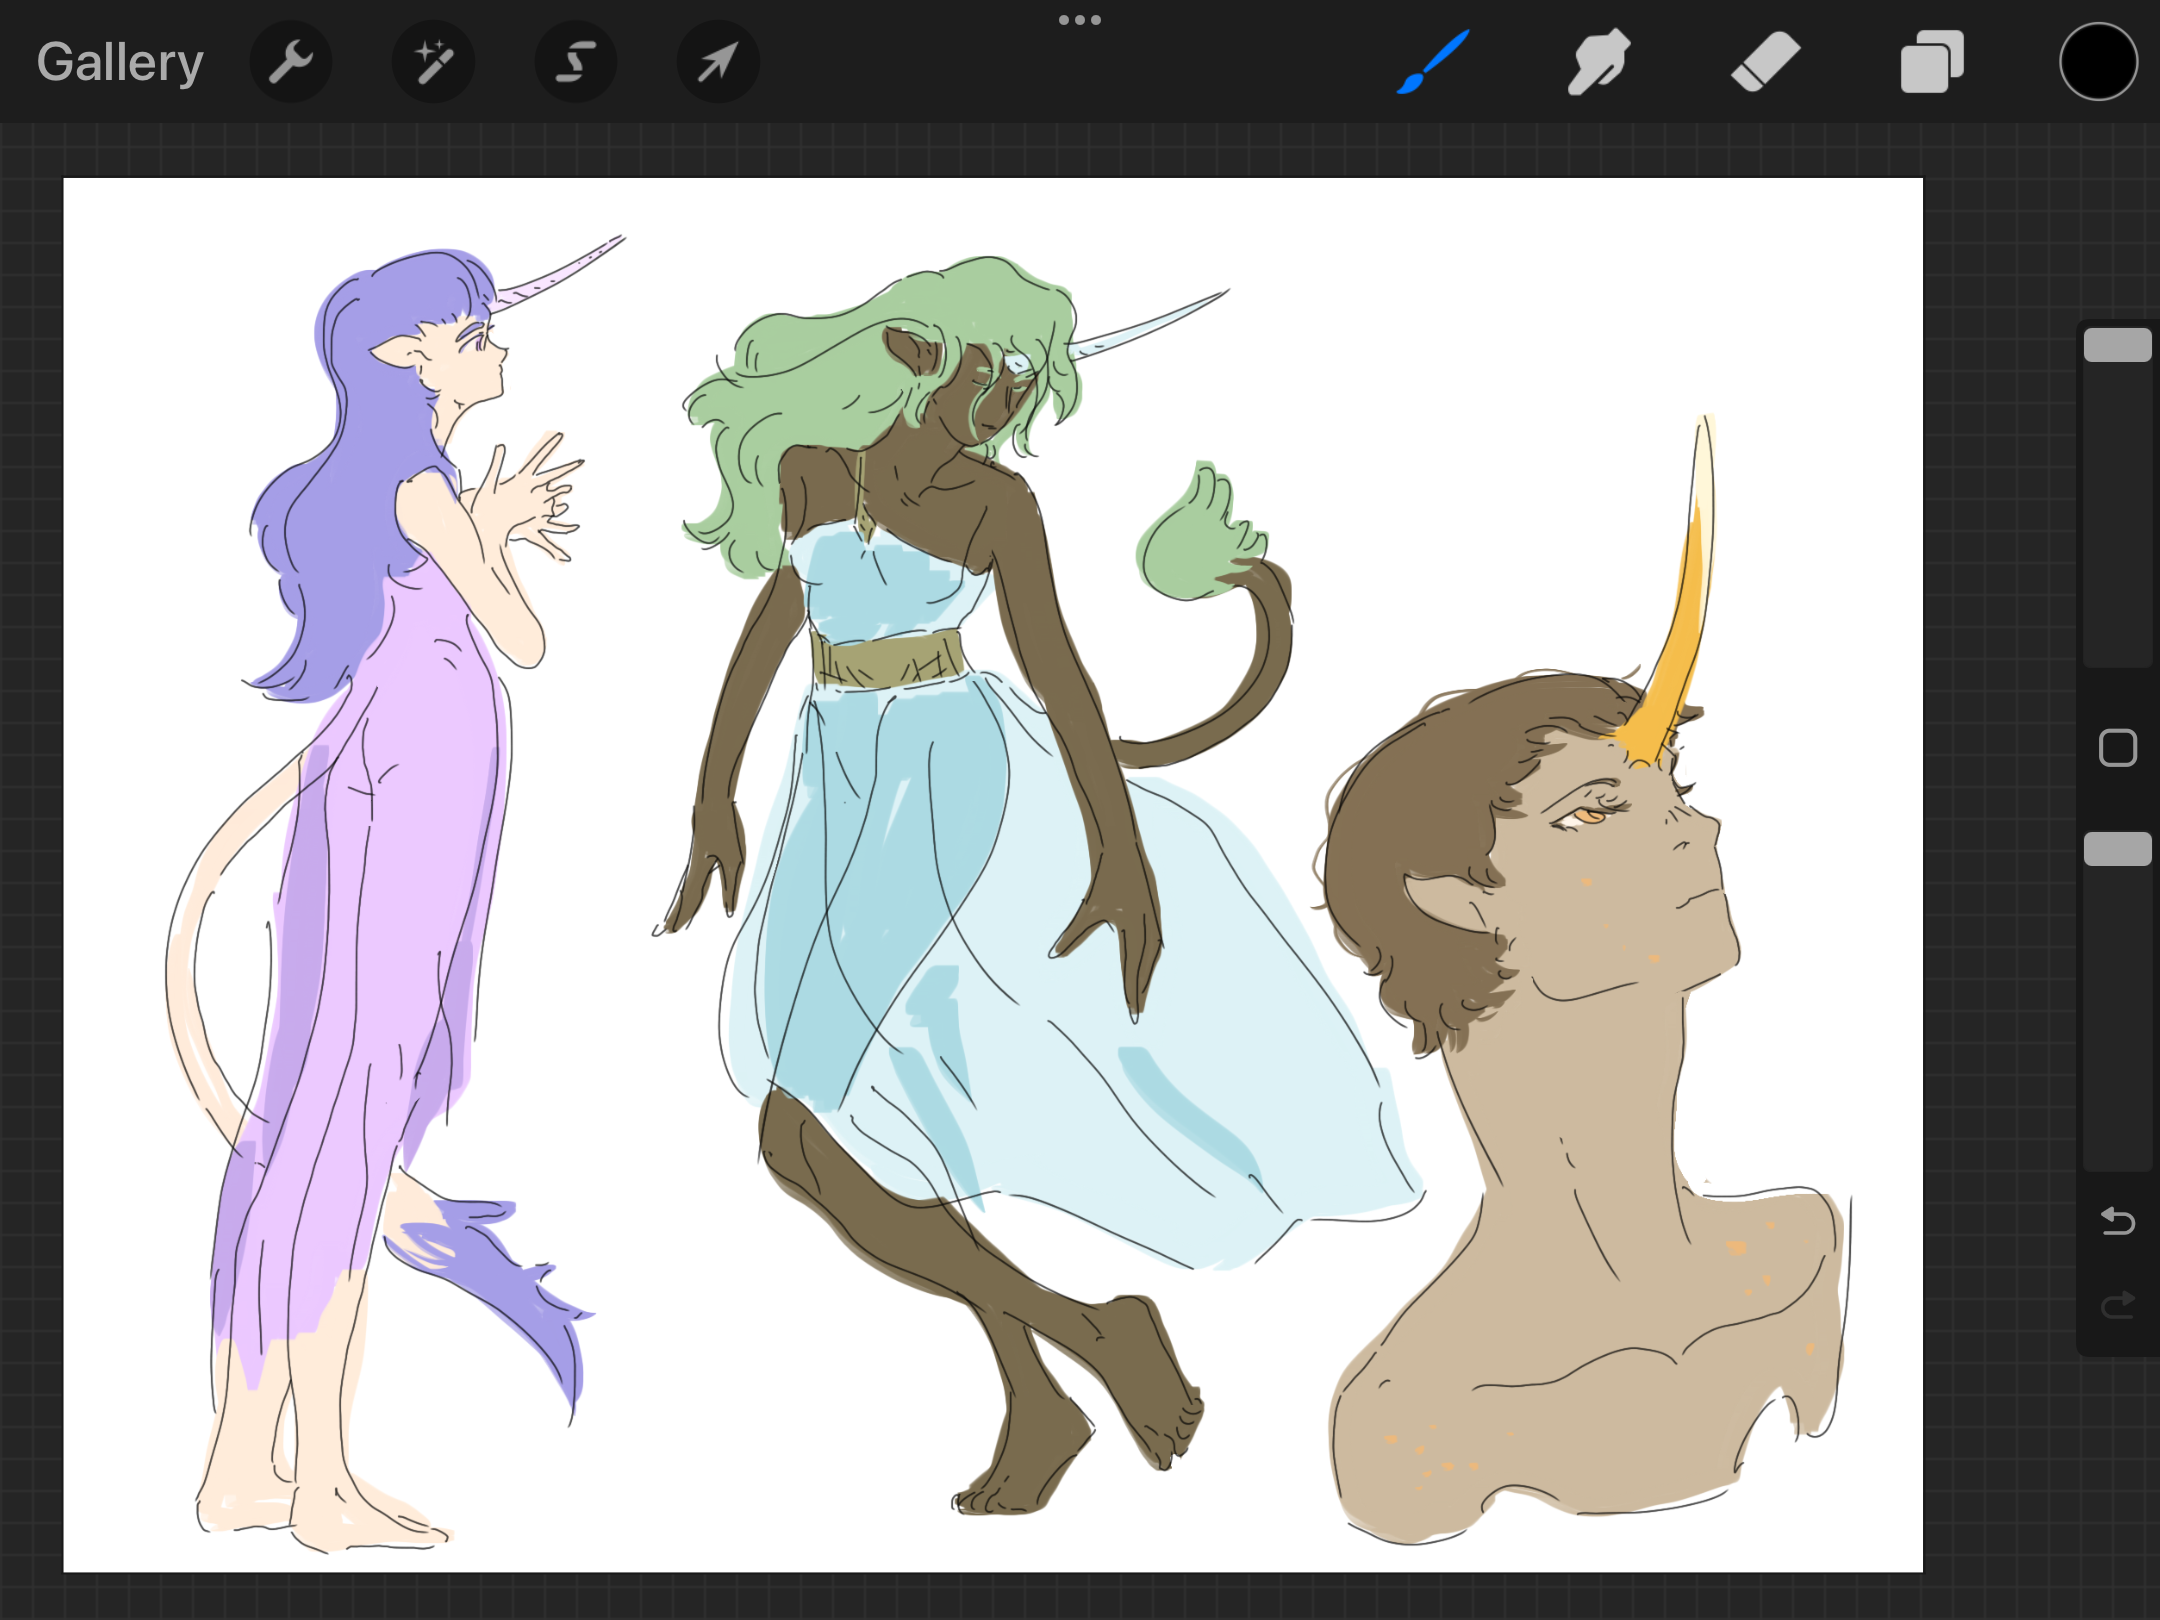Click the brush size slider handle
Screen dimensions: 2160x1620
click(x=2117, y=345)
